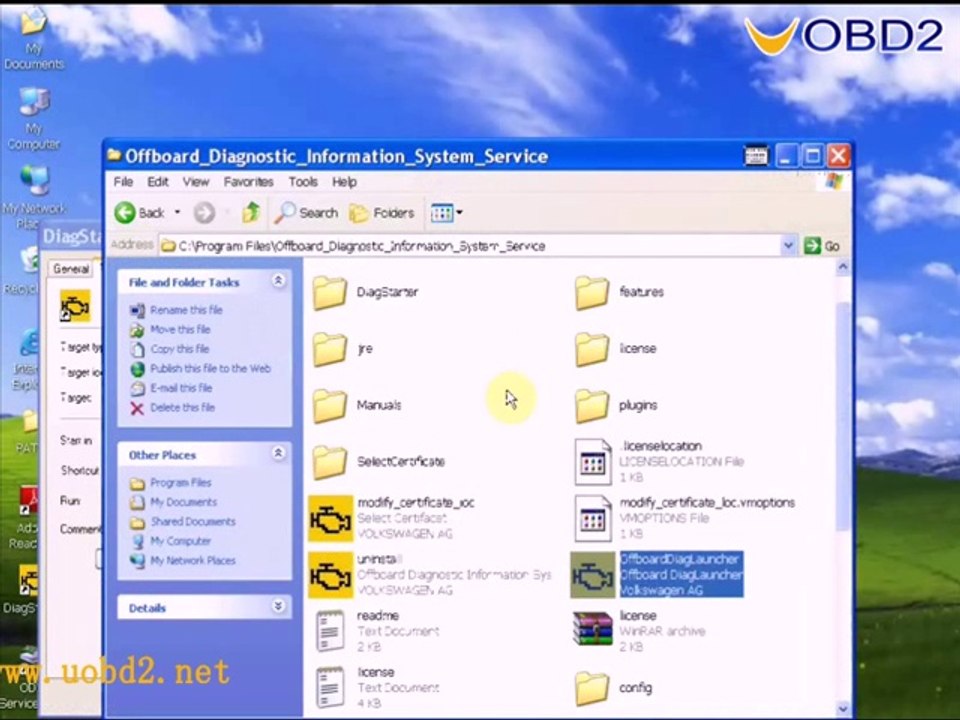Select the uninstall engine icon
Image resolution: width=960 pixels, height=720 pixels.
tap(331, 575)
